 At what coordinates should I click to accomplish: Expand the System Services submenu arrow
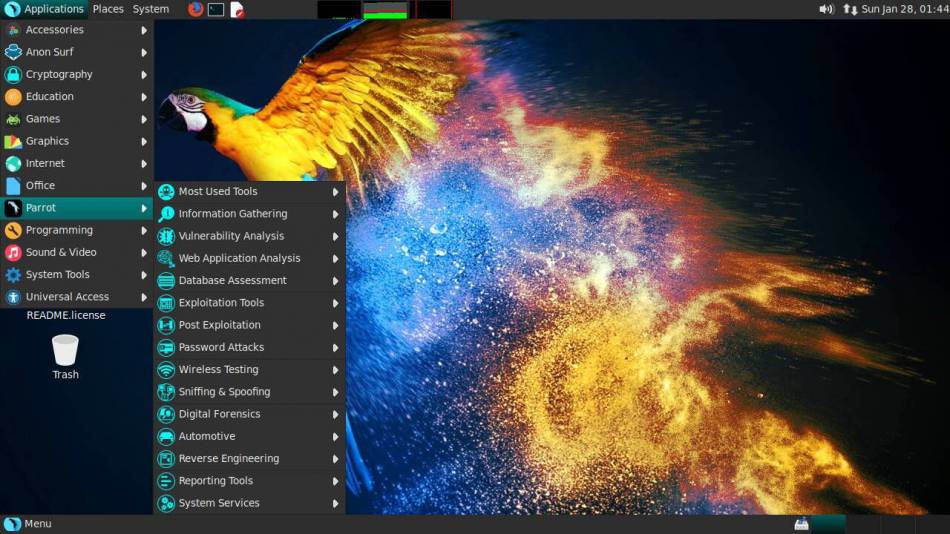[x=335, y=504]
